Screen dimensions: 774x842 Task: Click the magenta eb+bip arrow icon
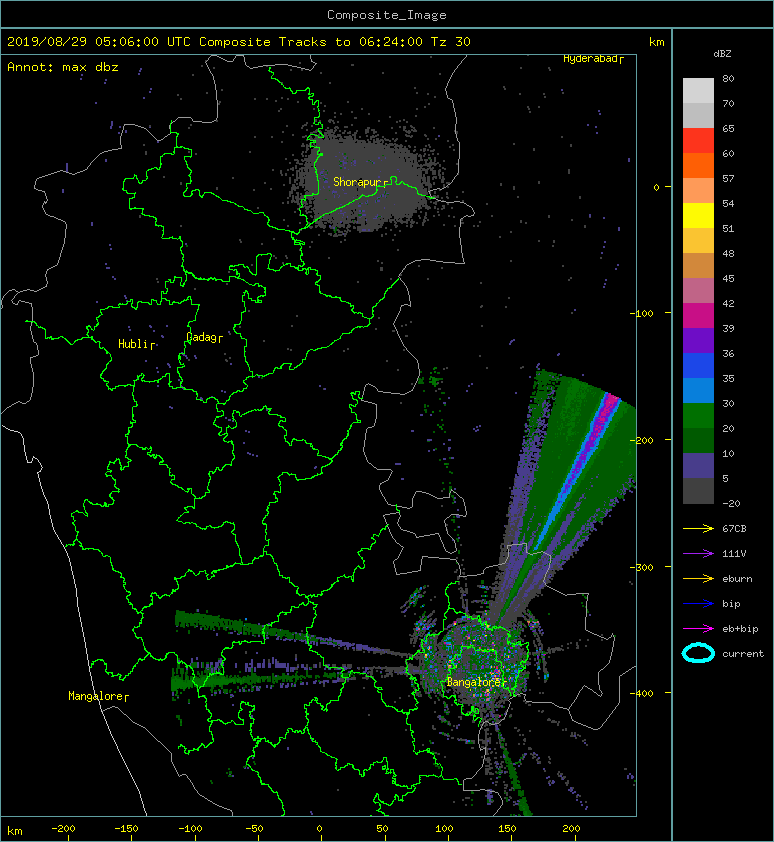[x=698, y=629]
